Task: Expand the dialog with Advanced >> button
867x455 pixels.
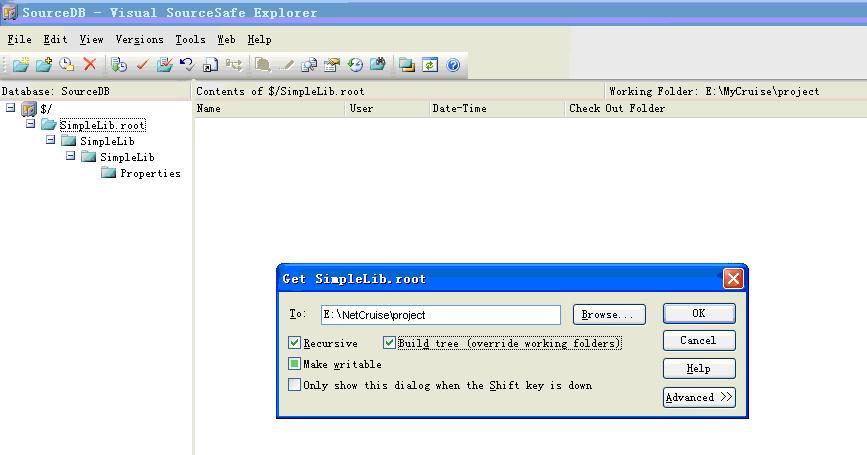Action: (699, 397)
